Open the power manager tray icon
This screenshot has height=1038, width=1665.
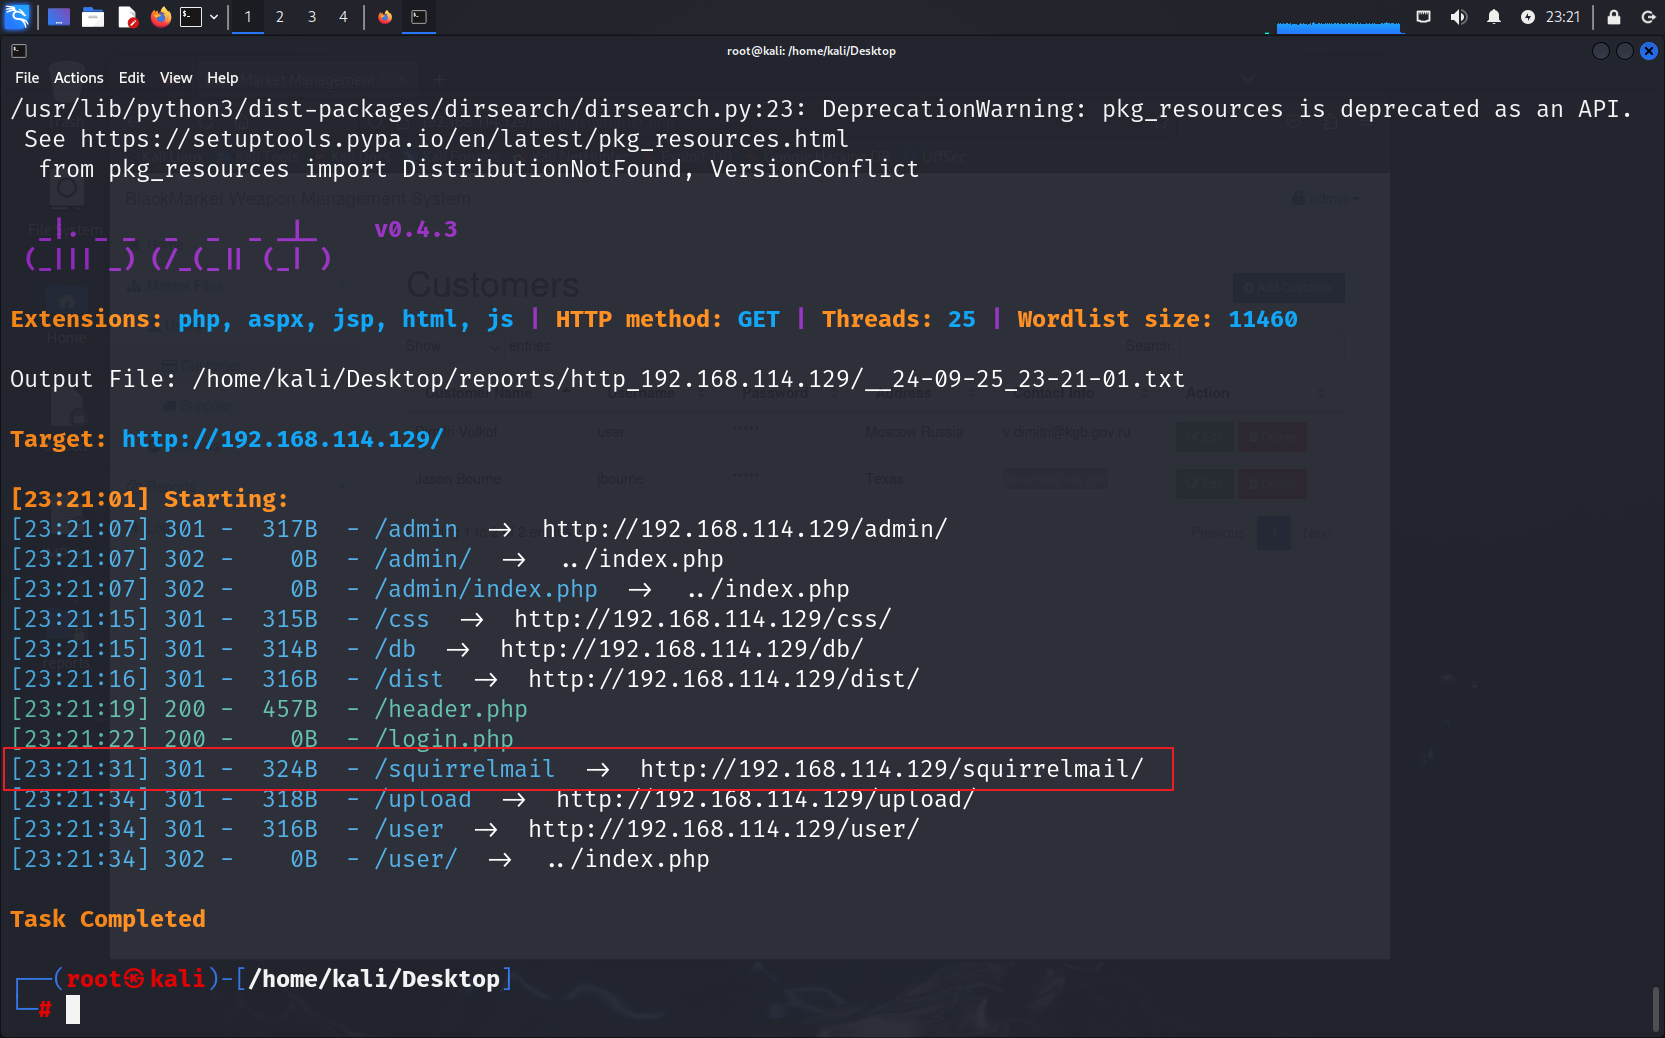(x=1528, y=17)
